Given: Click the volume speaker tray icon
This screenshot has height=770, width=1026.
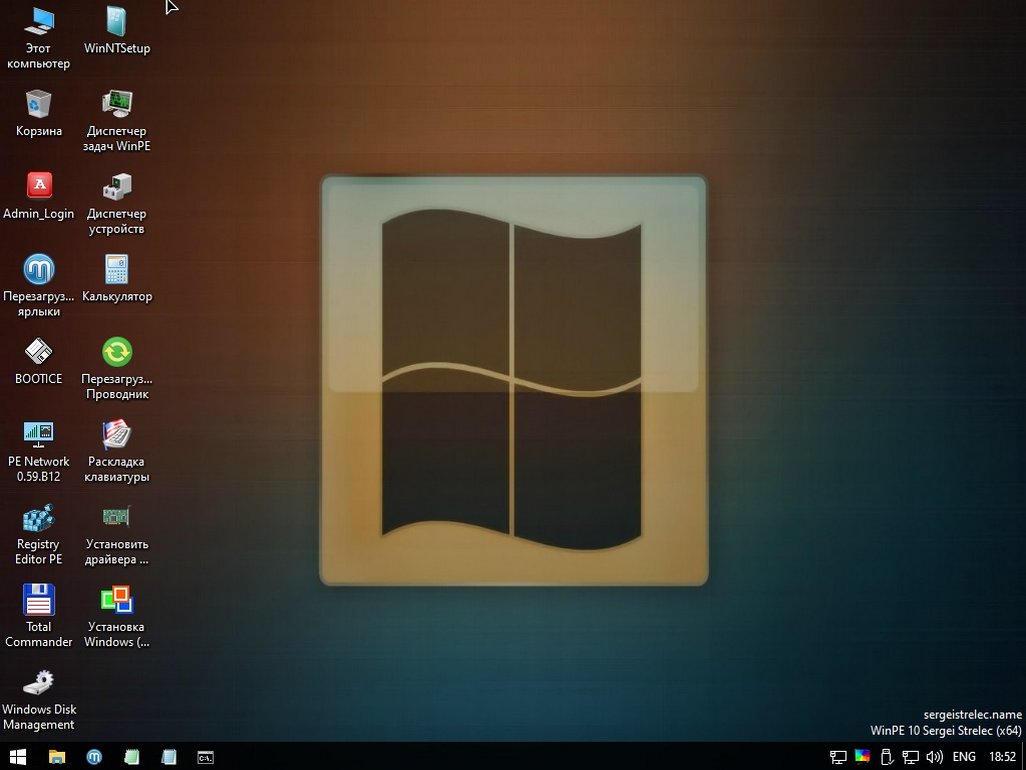Looking at the screenshot, I should tap(935, 757).
